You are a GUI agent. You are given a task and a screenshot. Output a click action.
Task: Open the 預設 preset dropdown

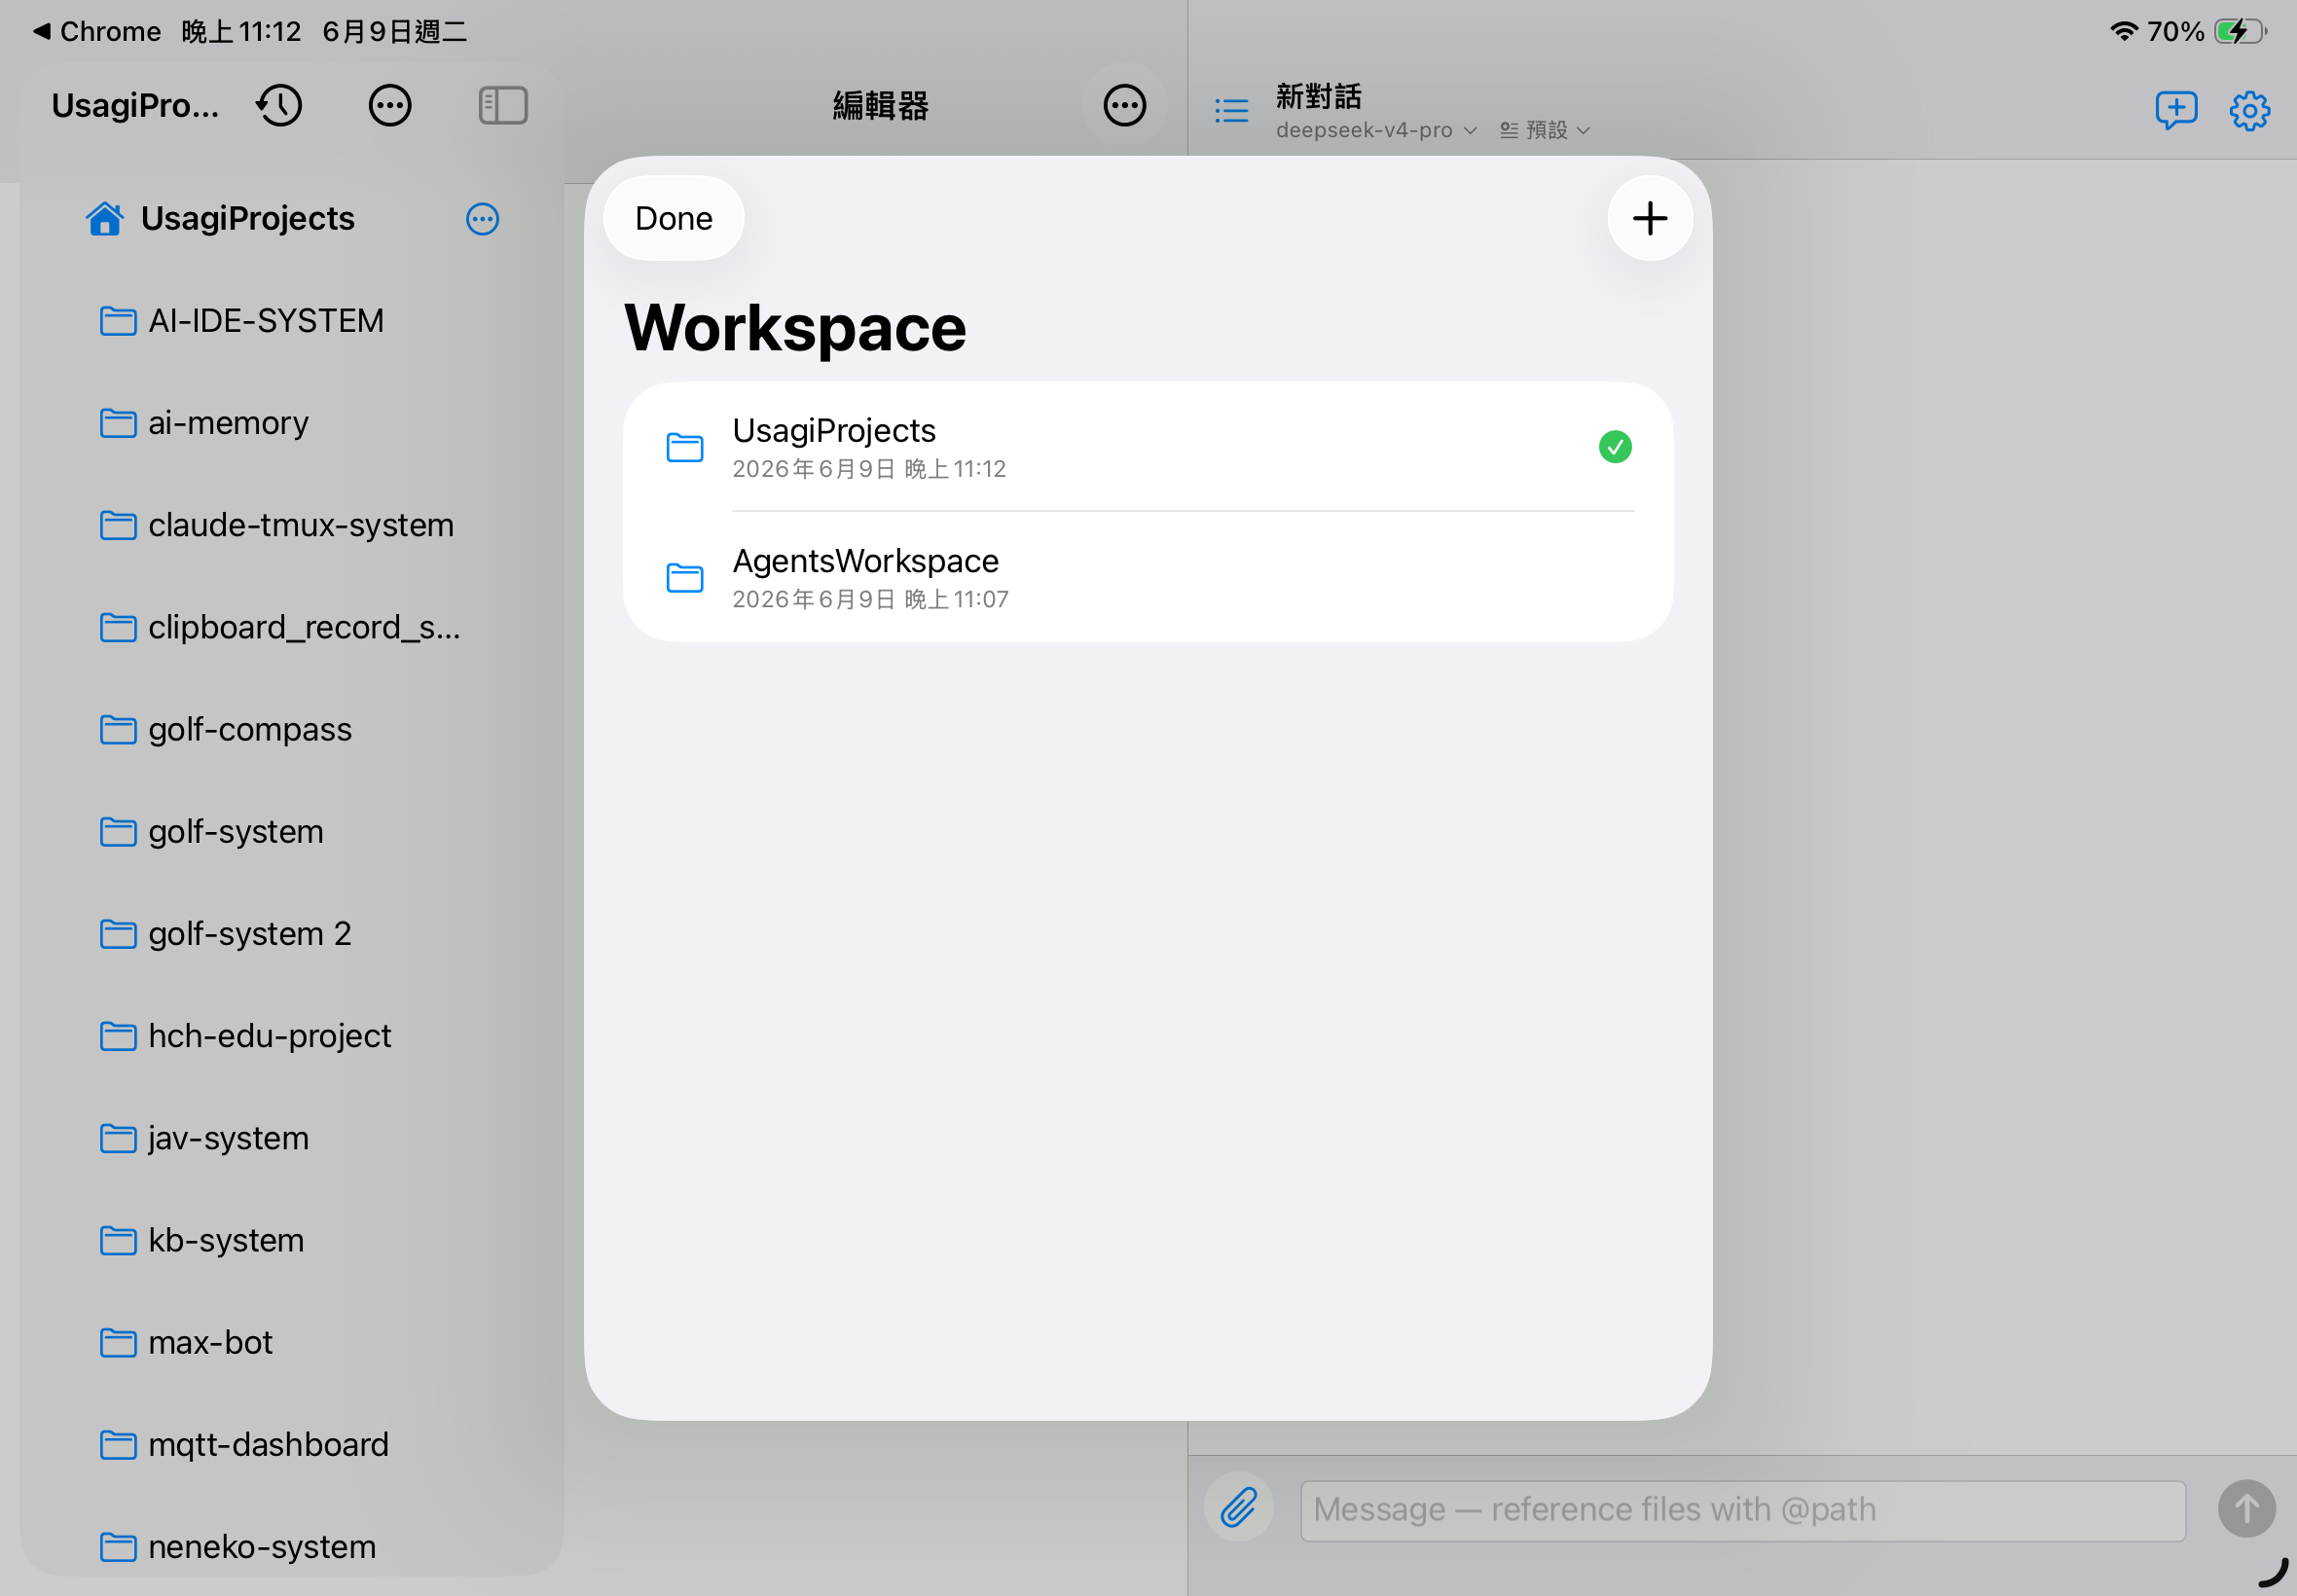click(1544, 130)
